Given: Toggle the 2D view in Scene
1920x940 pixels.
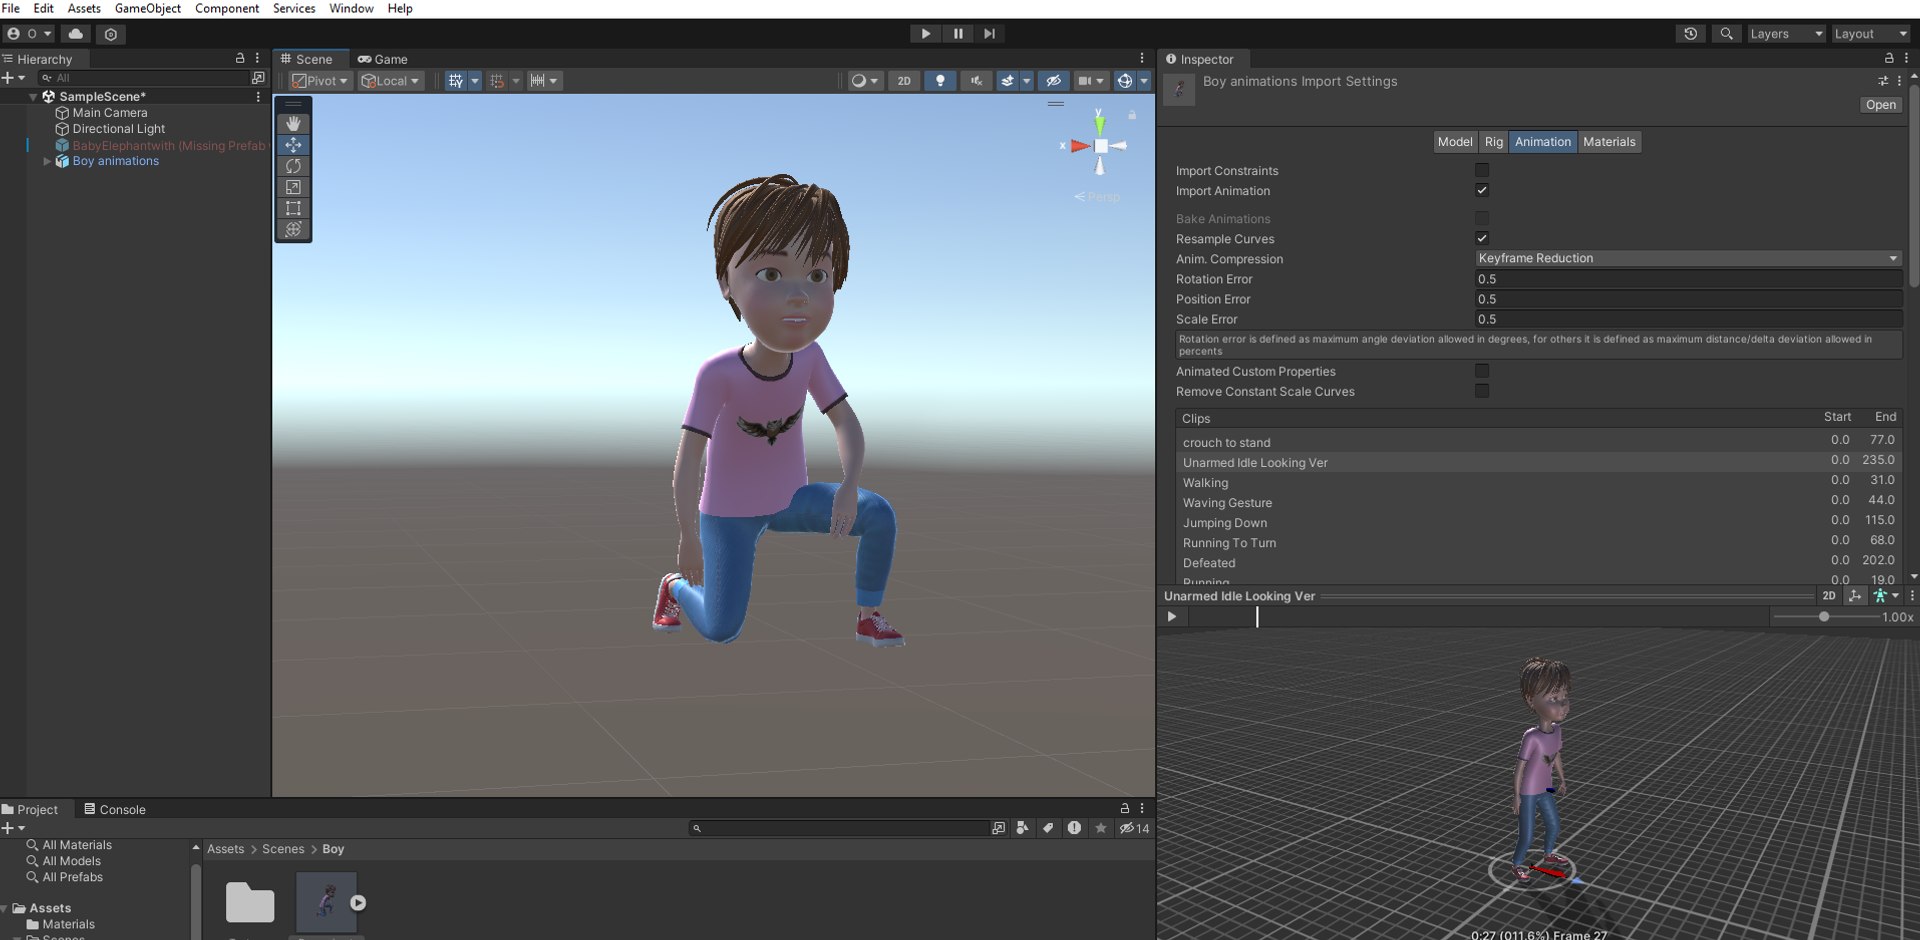Looking at the screenshot, I should [904, 81].
